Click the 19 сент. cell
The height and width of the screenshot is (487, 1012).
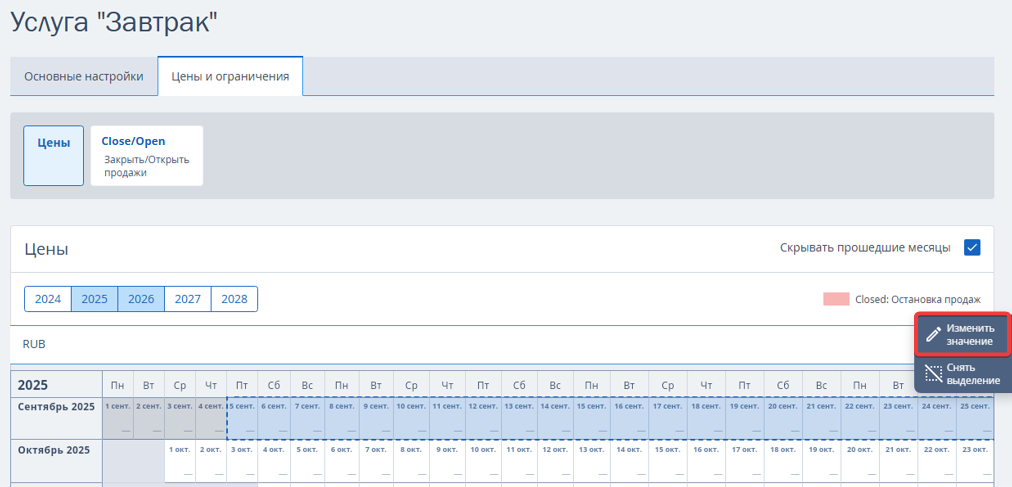pos(745,419)
